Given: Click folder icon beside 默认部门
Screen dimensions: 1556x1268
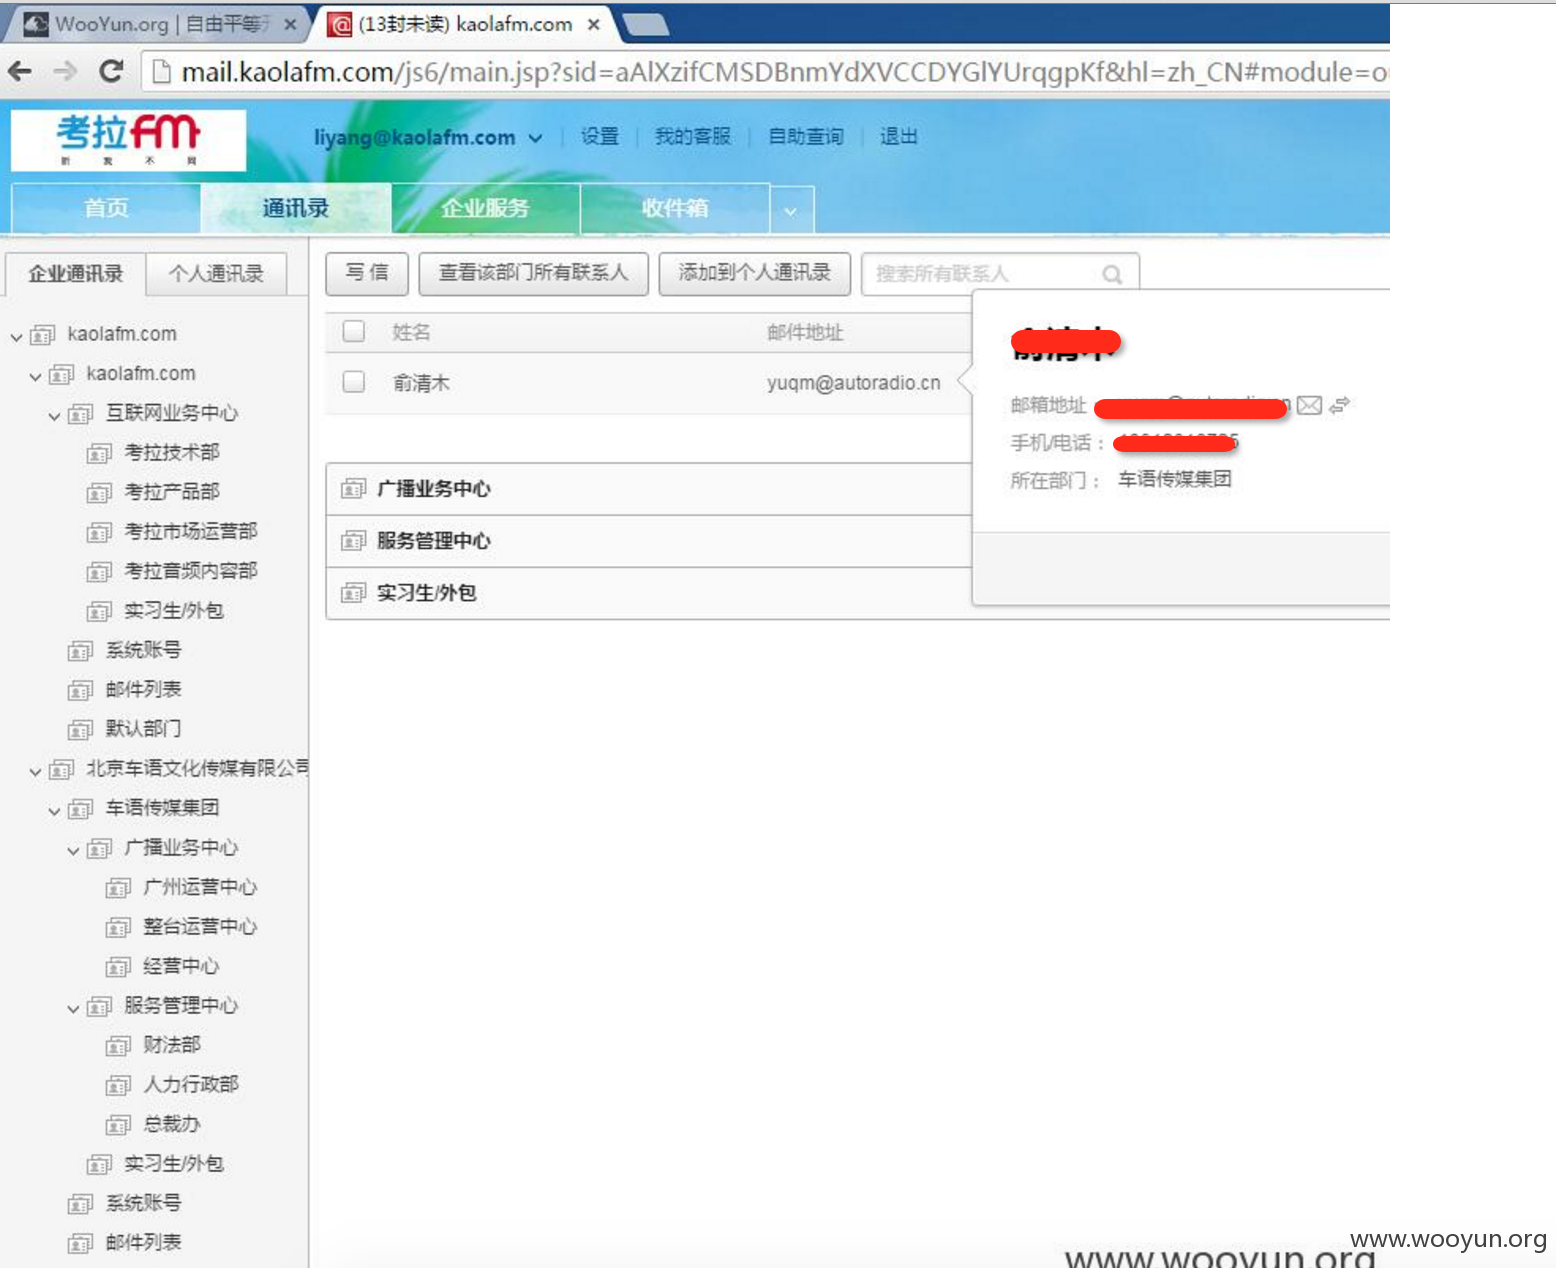Looking at the screenshot, I should (80, 730).
